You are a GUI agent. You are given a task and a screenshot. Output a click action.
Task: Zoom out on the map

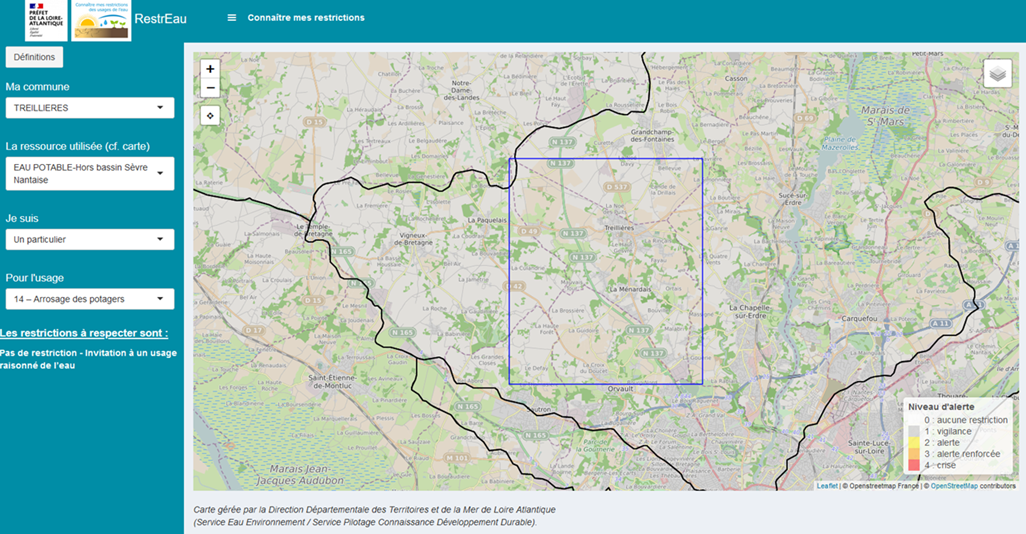click(x=210, y=88)
